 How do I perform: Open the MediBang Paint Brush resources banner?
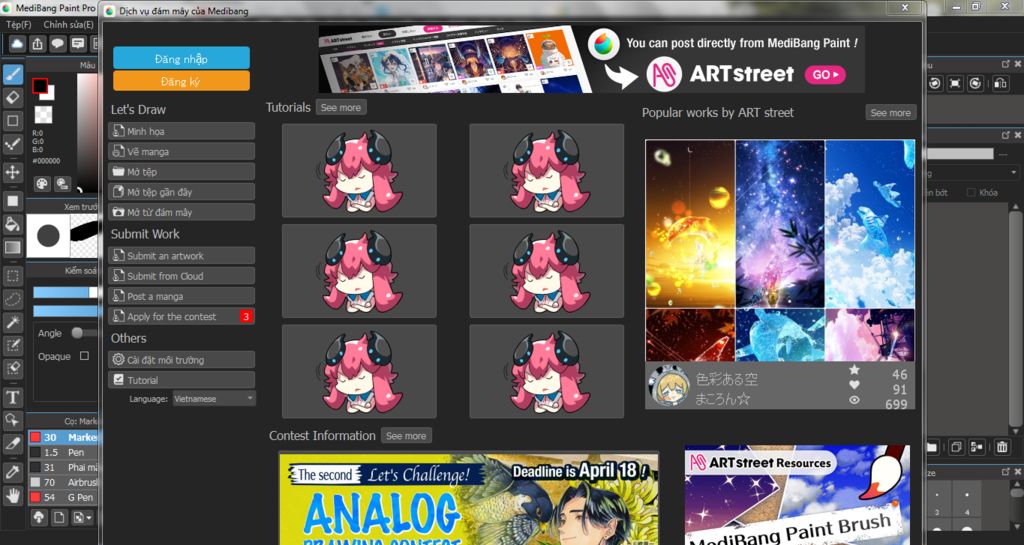click(x=797, y=495)
